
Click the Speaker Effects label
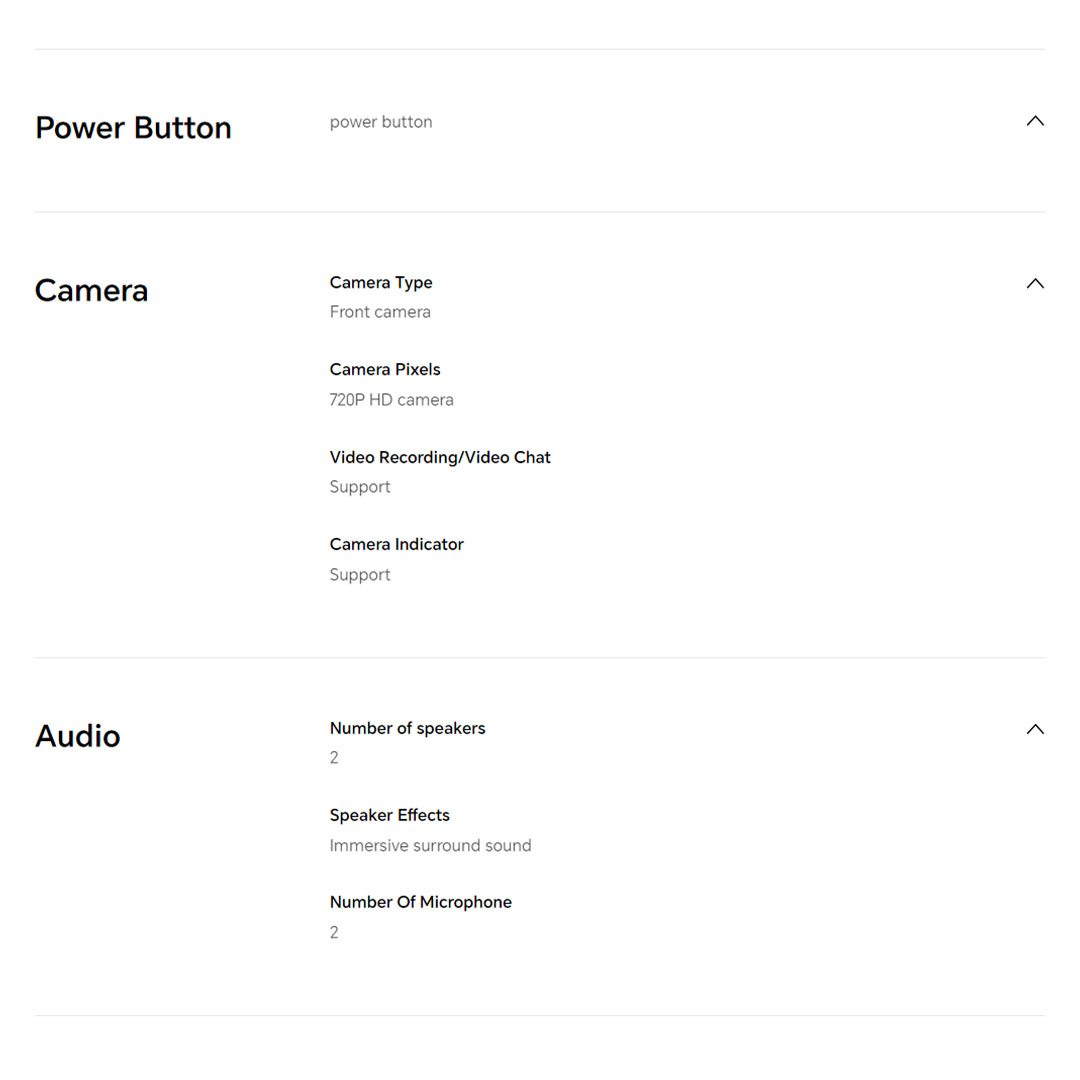coord(390,816)
